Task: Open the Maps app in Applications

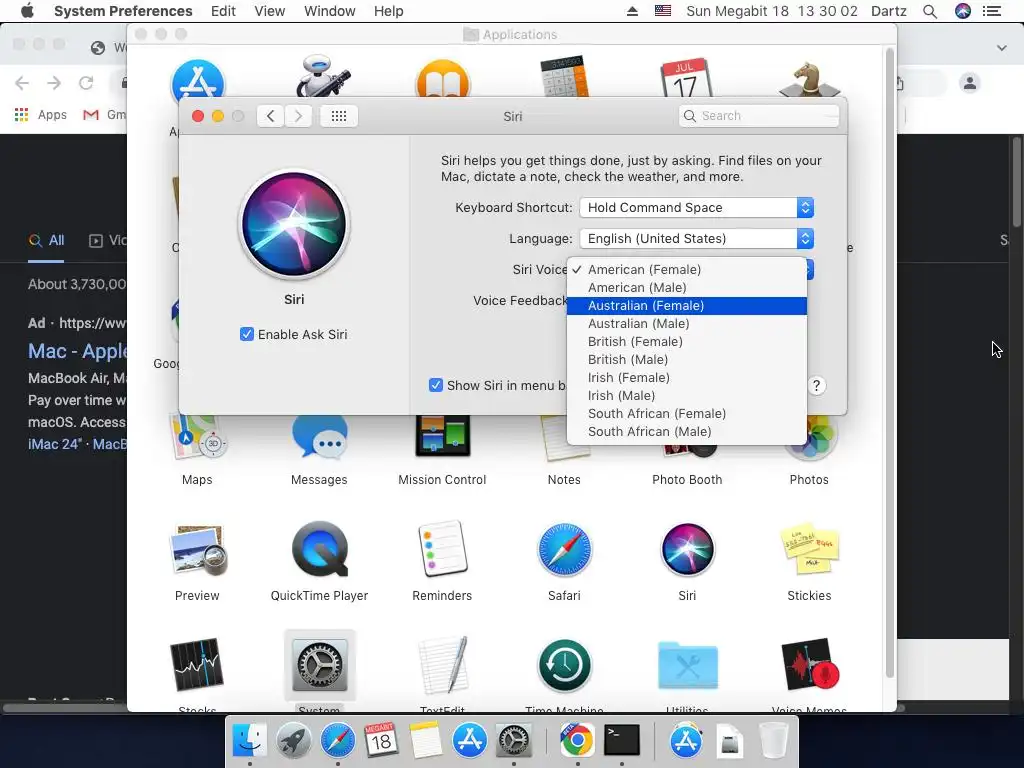Action: click(x=197, y=438)
